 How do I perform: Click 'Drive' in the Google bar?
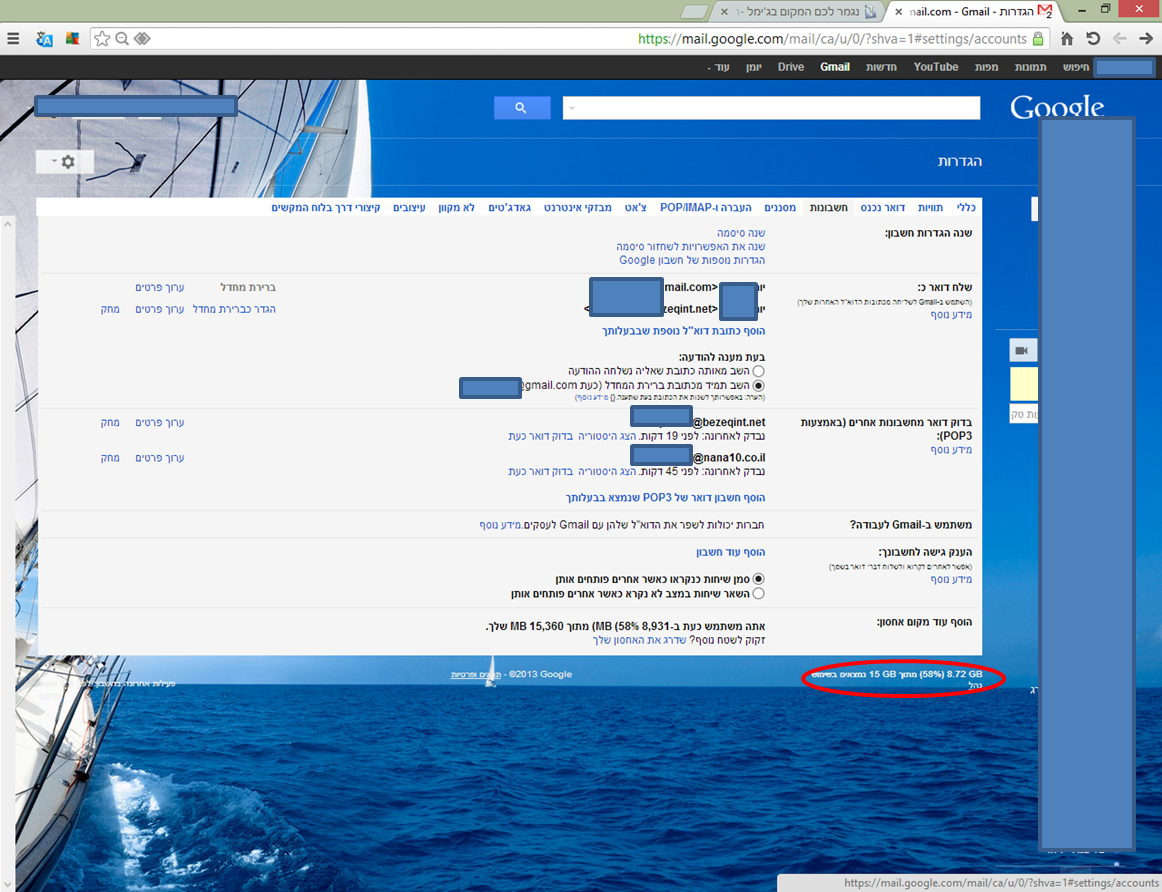click(x=791, y=67)
